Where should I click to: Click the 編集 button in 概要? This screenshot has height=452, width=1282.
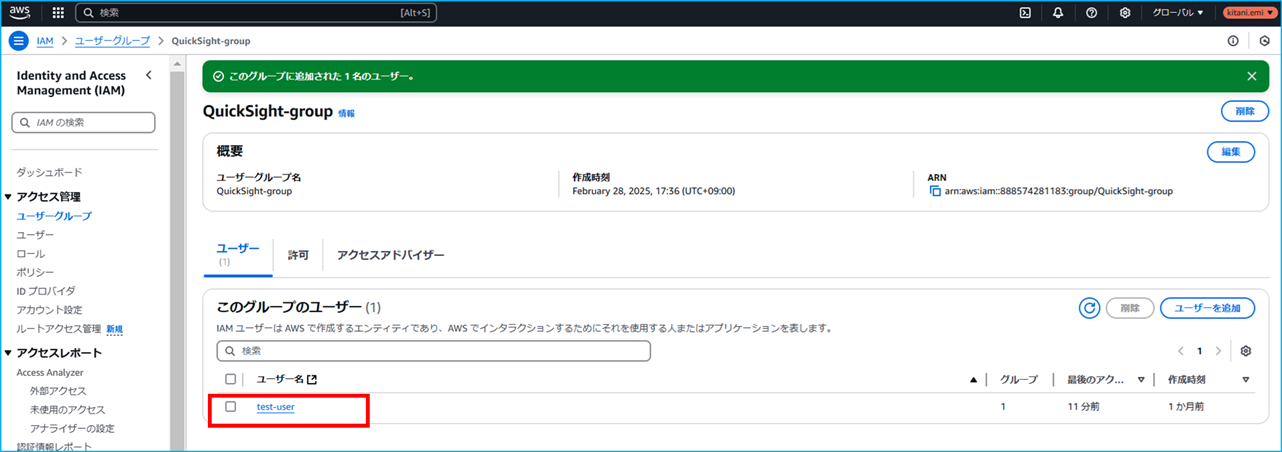click(x=1231, y=152)
